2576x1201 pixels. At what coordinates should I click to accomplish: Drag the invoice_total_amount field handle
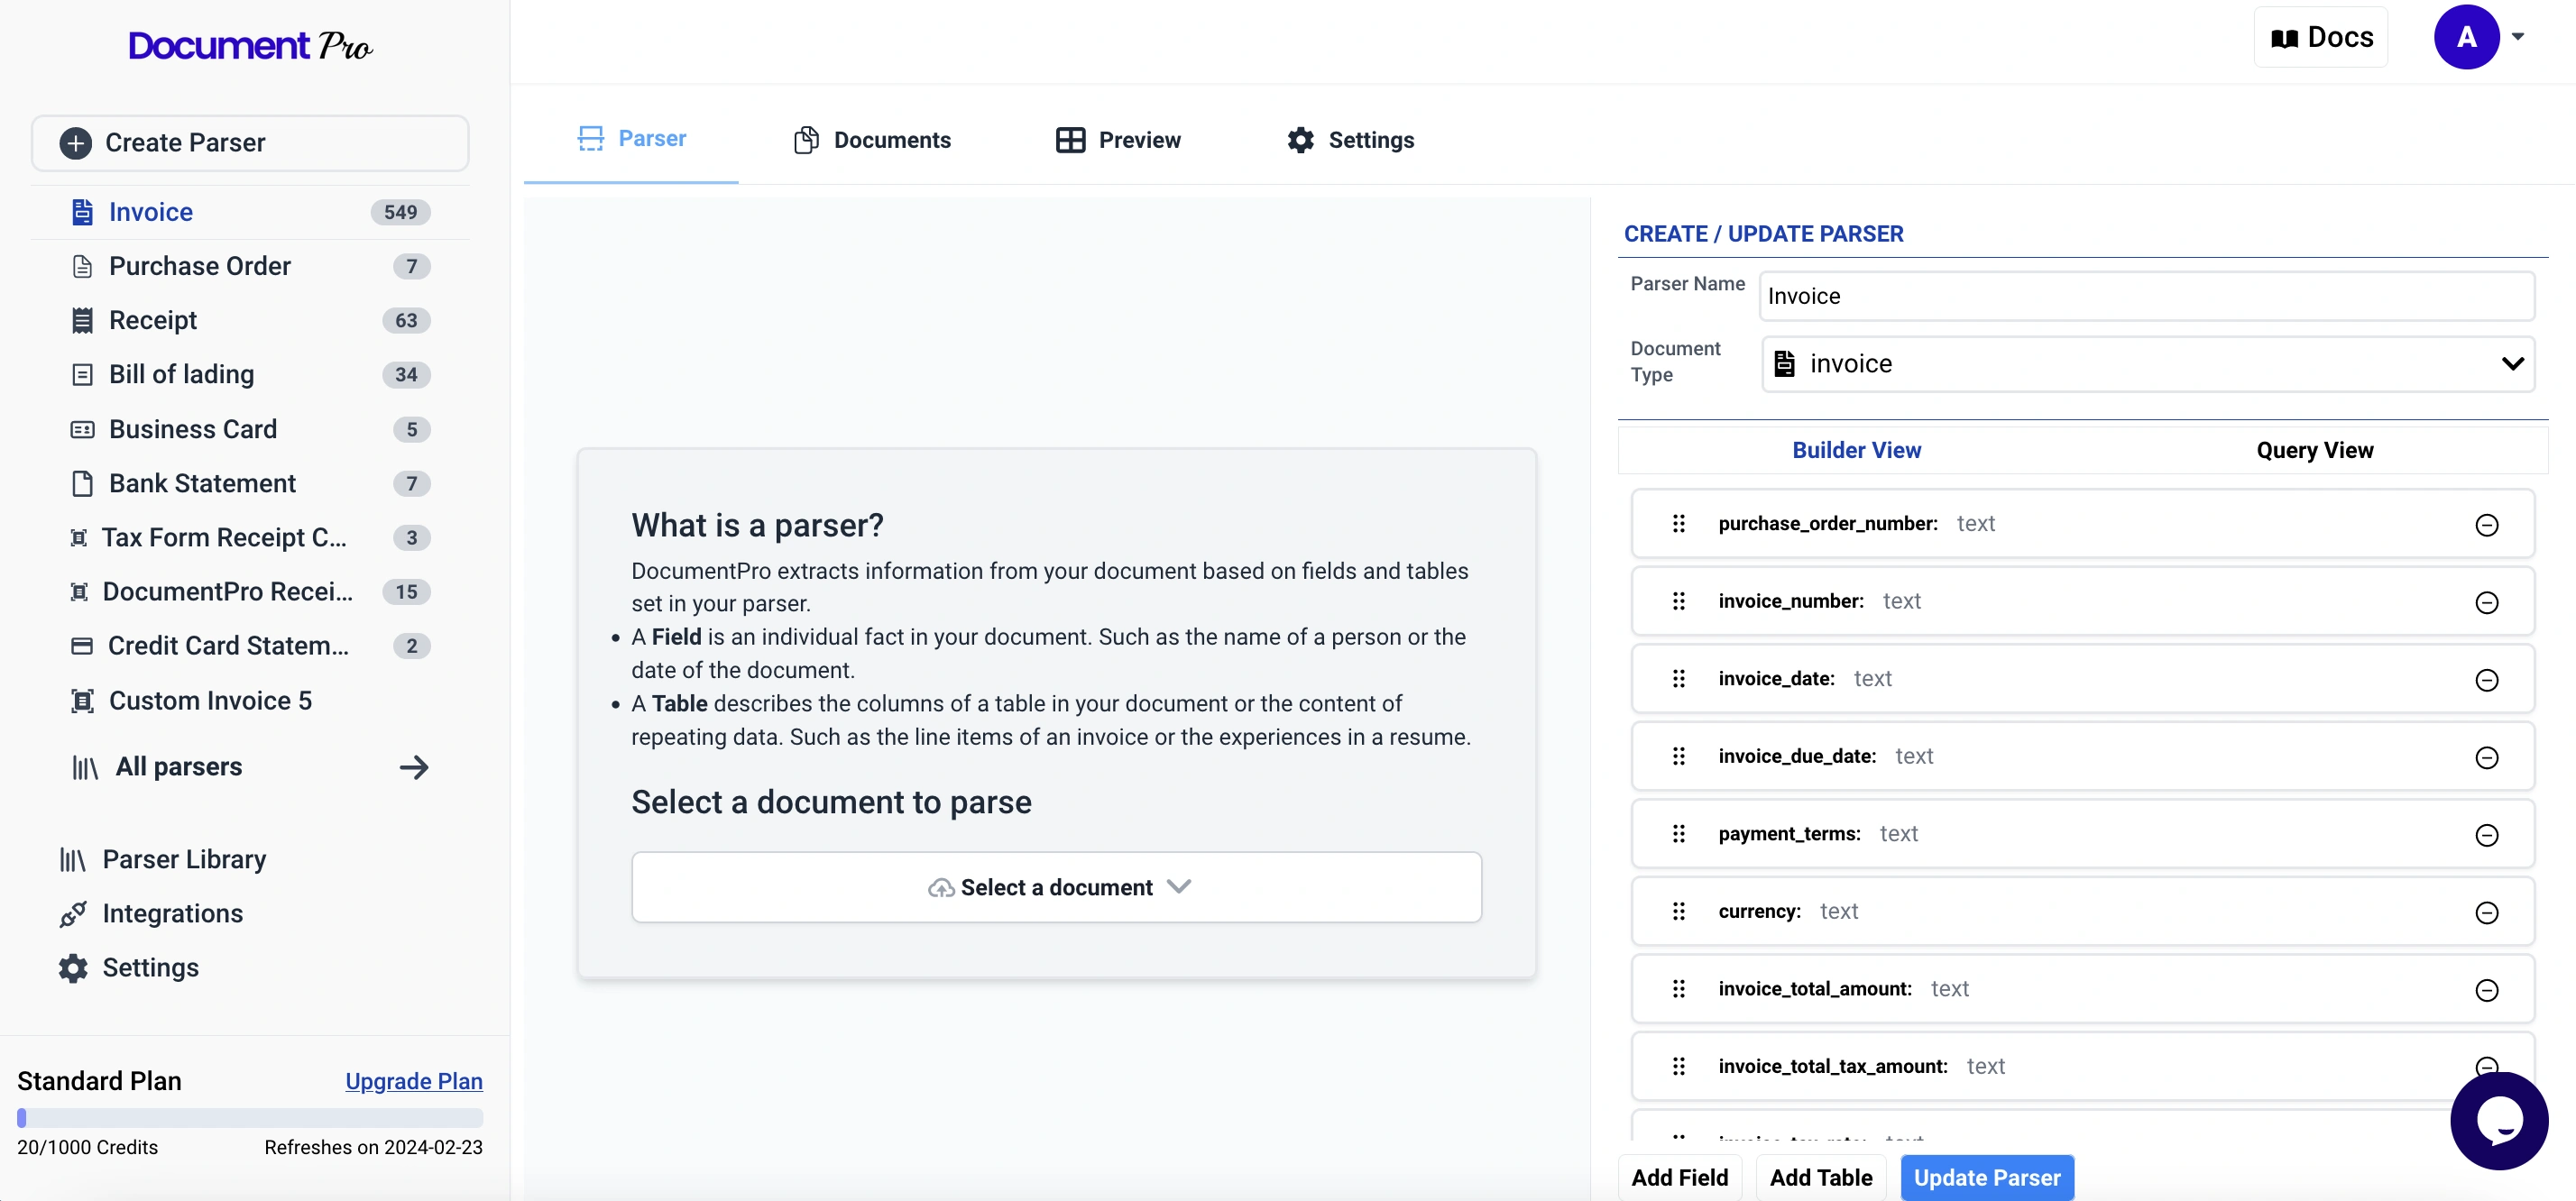click(x=1679, y=989)
